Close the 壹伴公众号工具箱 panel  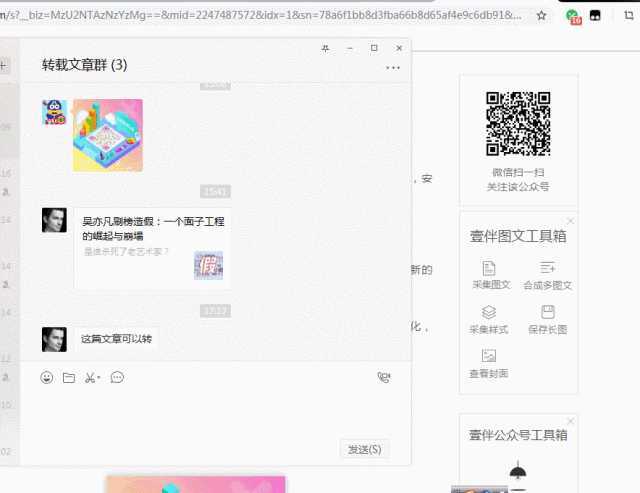571,421
